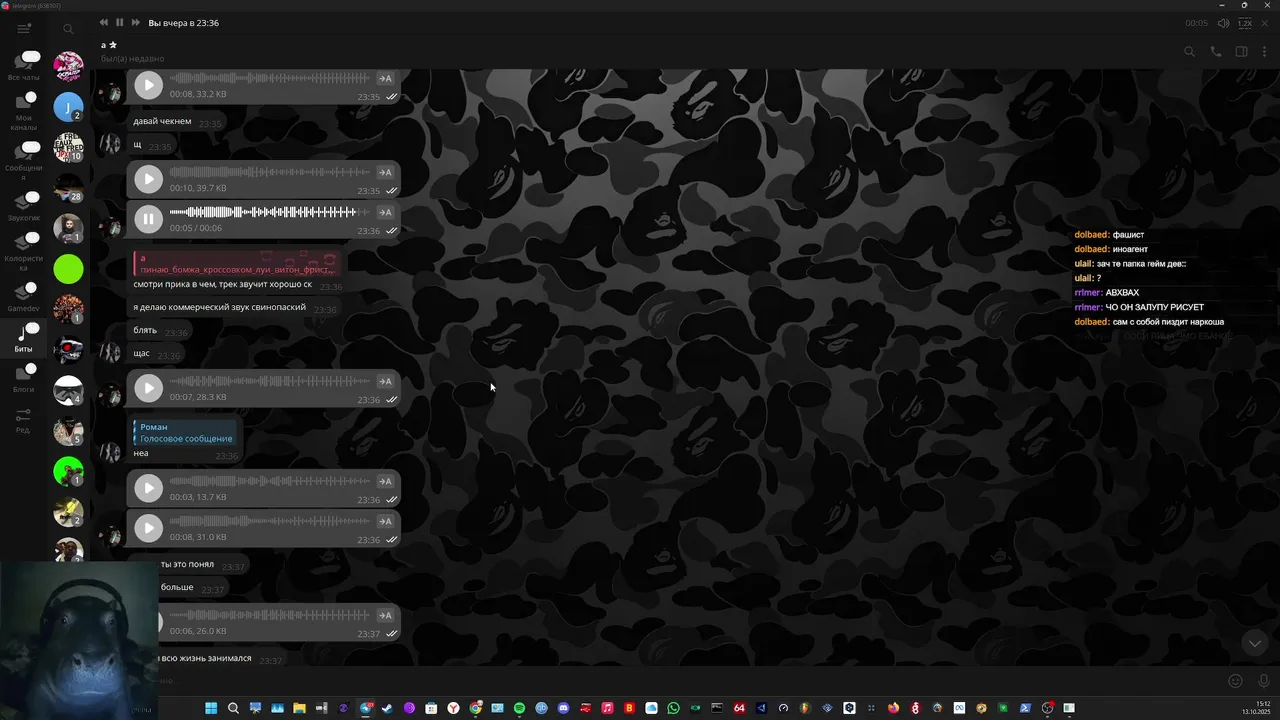1280x720 pixels.
Task: Play the 00:10, 39.7 KB voice message
Action: (x=148, y=179)
